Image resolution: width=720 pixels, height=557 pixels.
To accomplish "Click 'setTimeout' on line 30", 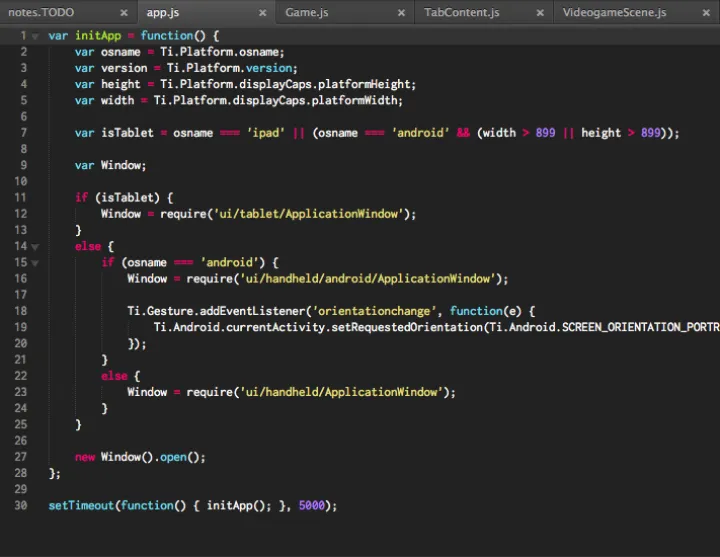I will (81, 505).
